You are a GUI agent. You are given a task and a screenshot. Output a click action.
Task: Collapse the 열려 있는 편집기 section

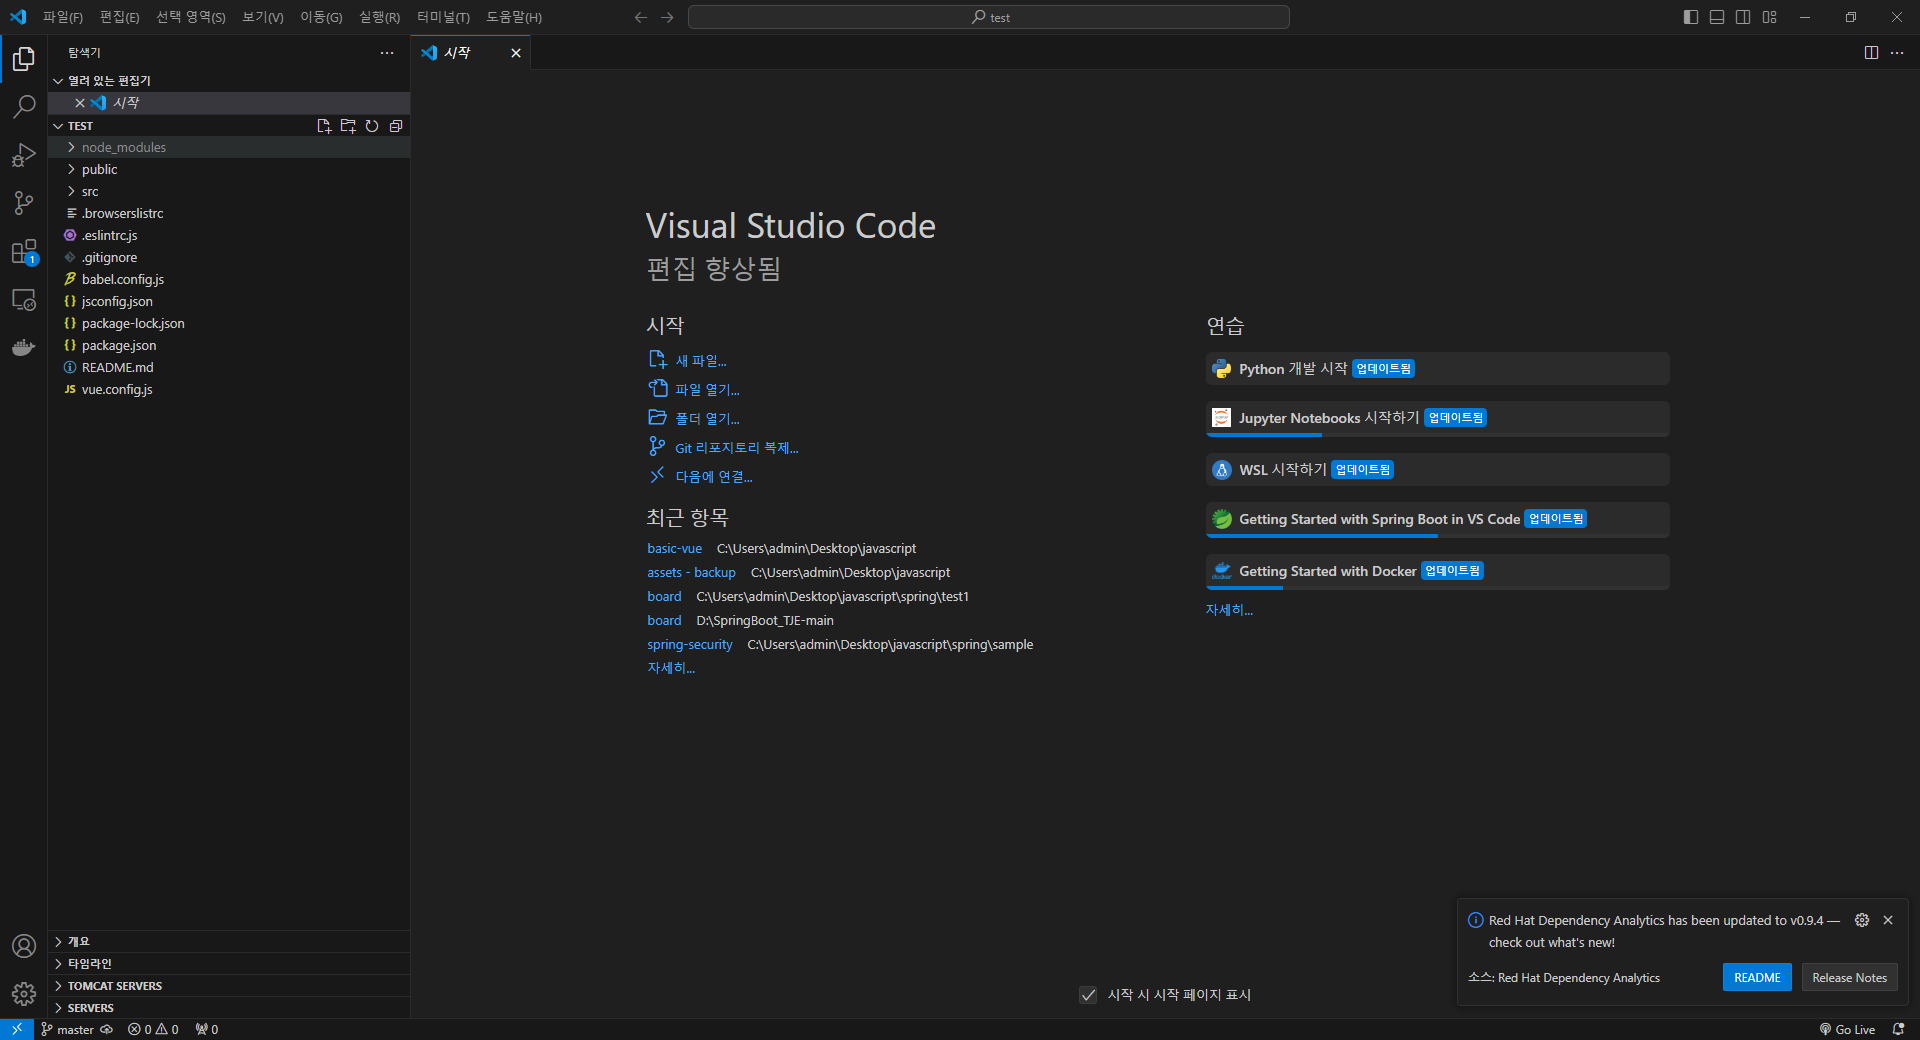pyautogui.click(x=229, y=81)
